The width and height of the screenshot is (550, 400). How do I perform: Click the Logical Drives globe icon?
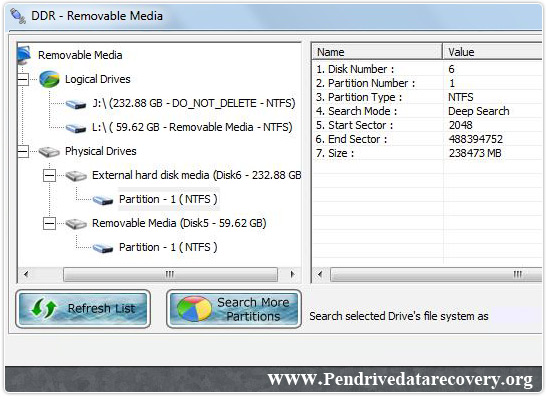[x=49, y=79]
